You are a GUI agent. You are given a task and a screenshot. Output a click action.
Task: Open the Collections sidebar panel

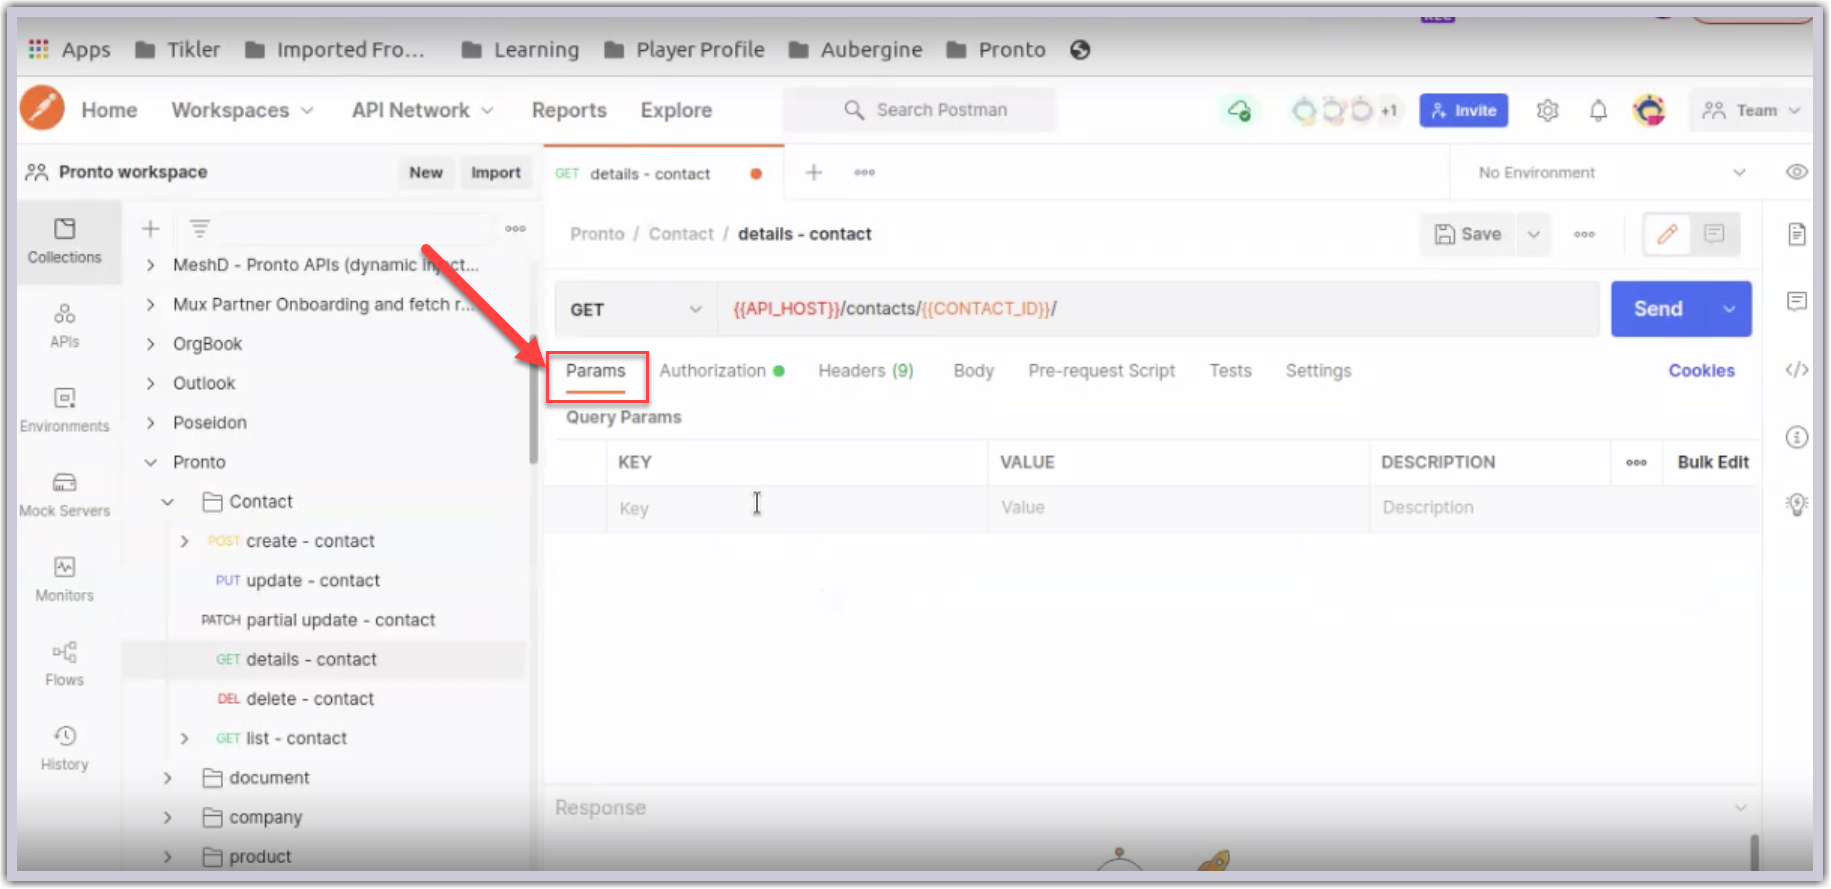tap(64, 241)
